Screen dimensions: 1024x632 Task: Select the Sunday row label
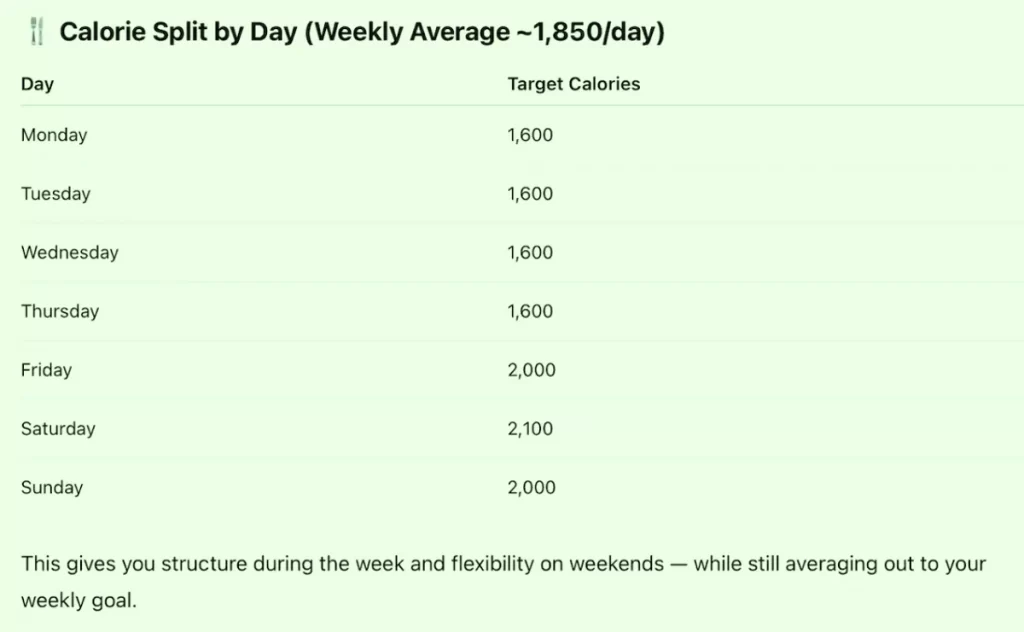[x=52, y=488]
